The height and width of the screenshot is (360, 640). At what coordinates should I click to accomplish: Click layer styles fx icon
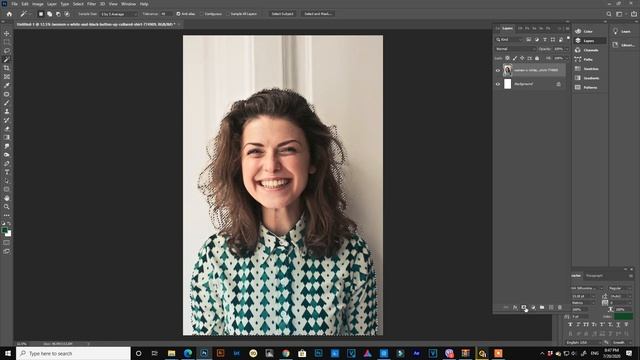click(x=515, y=307)
